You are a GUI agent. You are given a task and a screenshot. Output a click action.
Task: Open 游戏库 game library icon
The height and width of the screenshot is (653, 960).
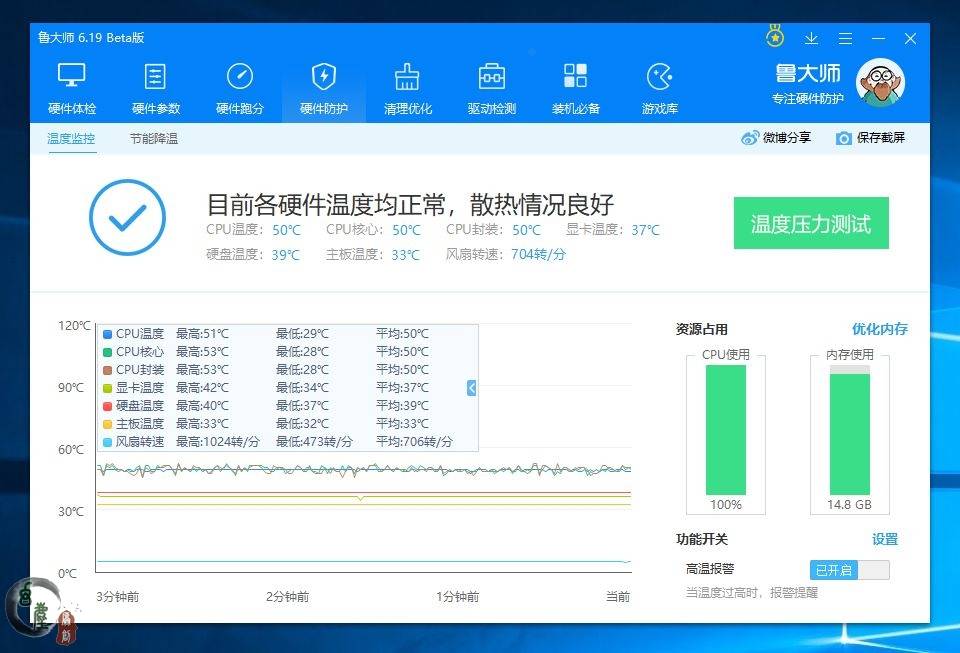[660, 77]
